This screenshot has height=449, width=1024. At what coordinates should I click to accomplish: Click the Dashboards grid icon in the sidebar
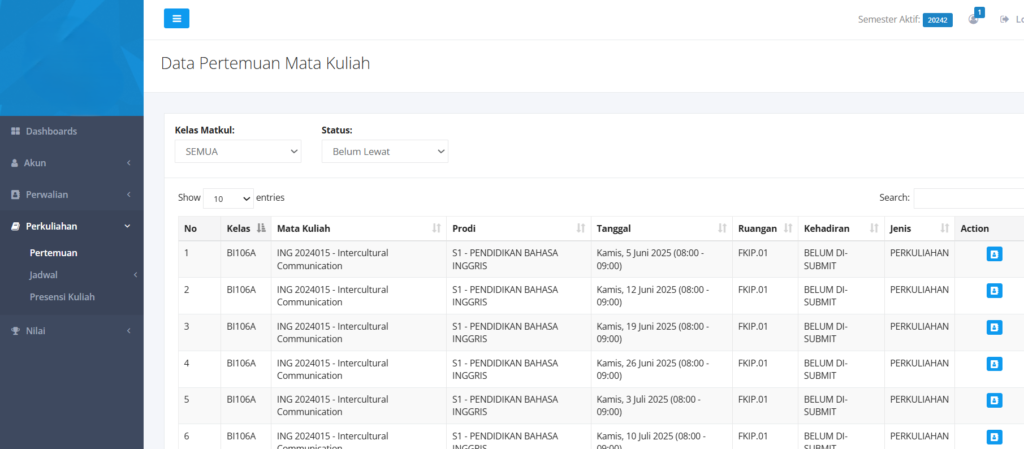click(x=16, y=131)
